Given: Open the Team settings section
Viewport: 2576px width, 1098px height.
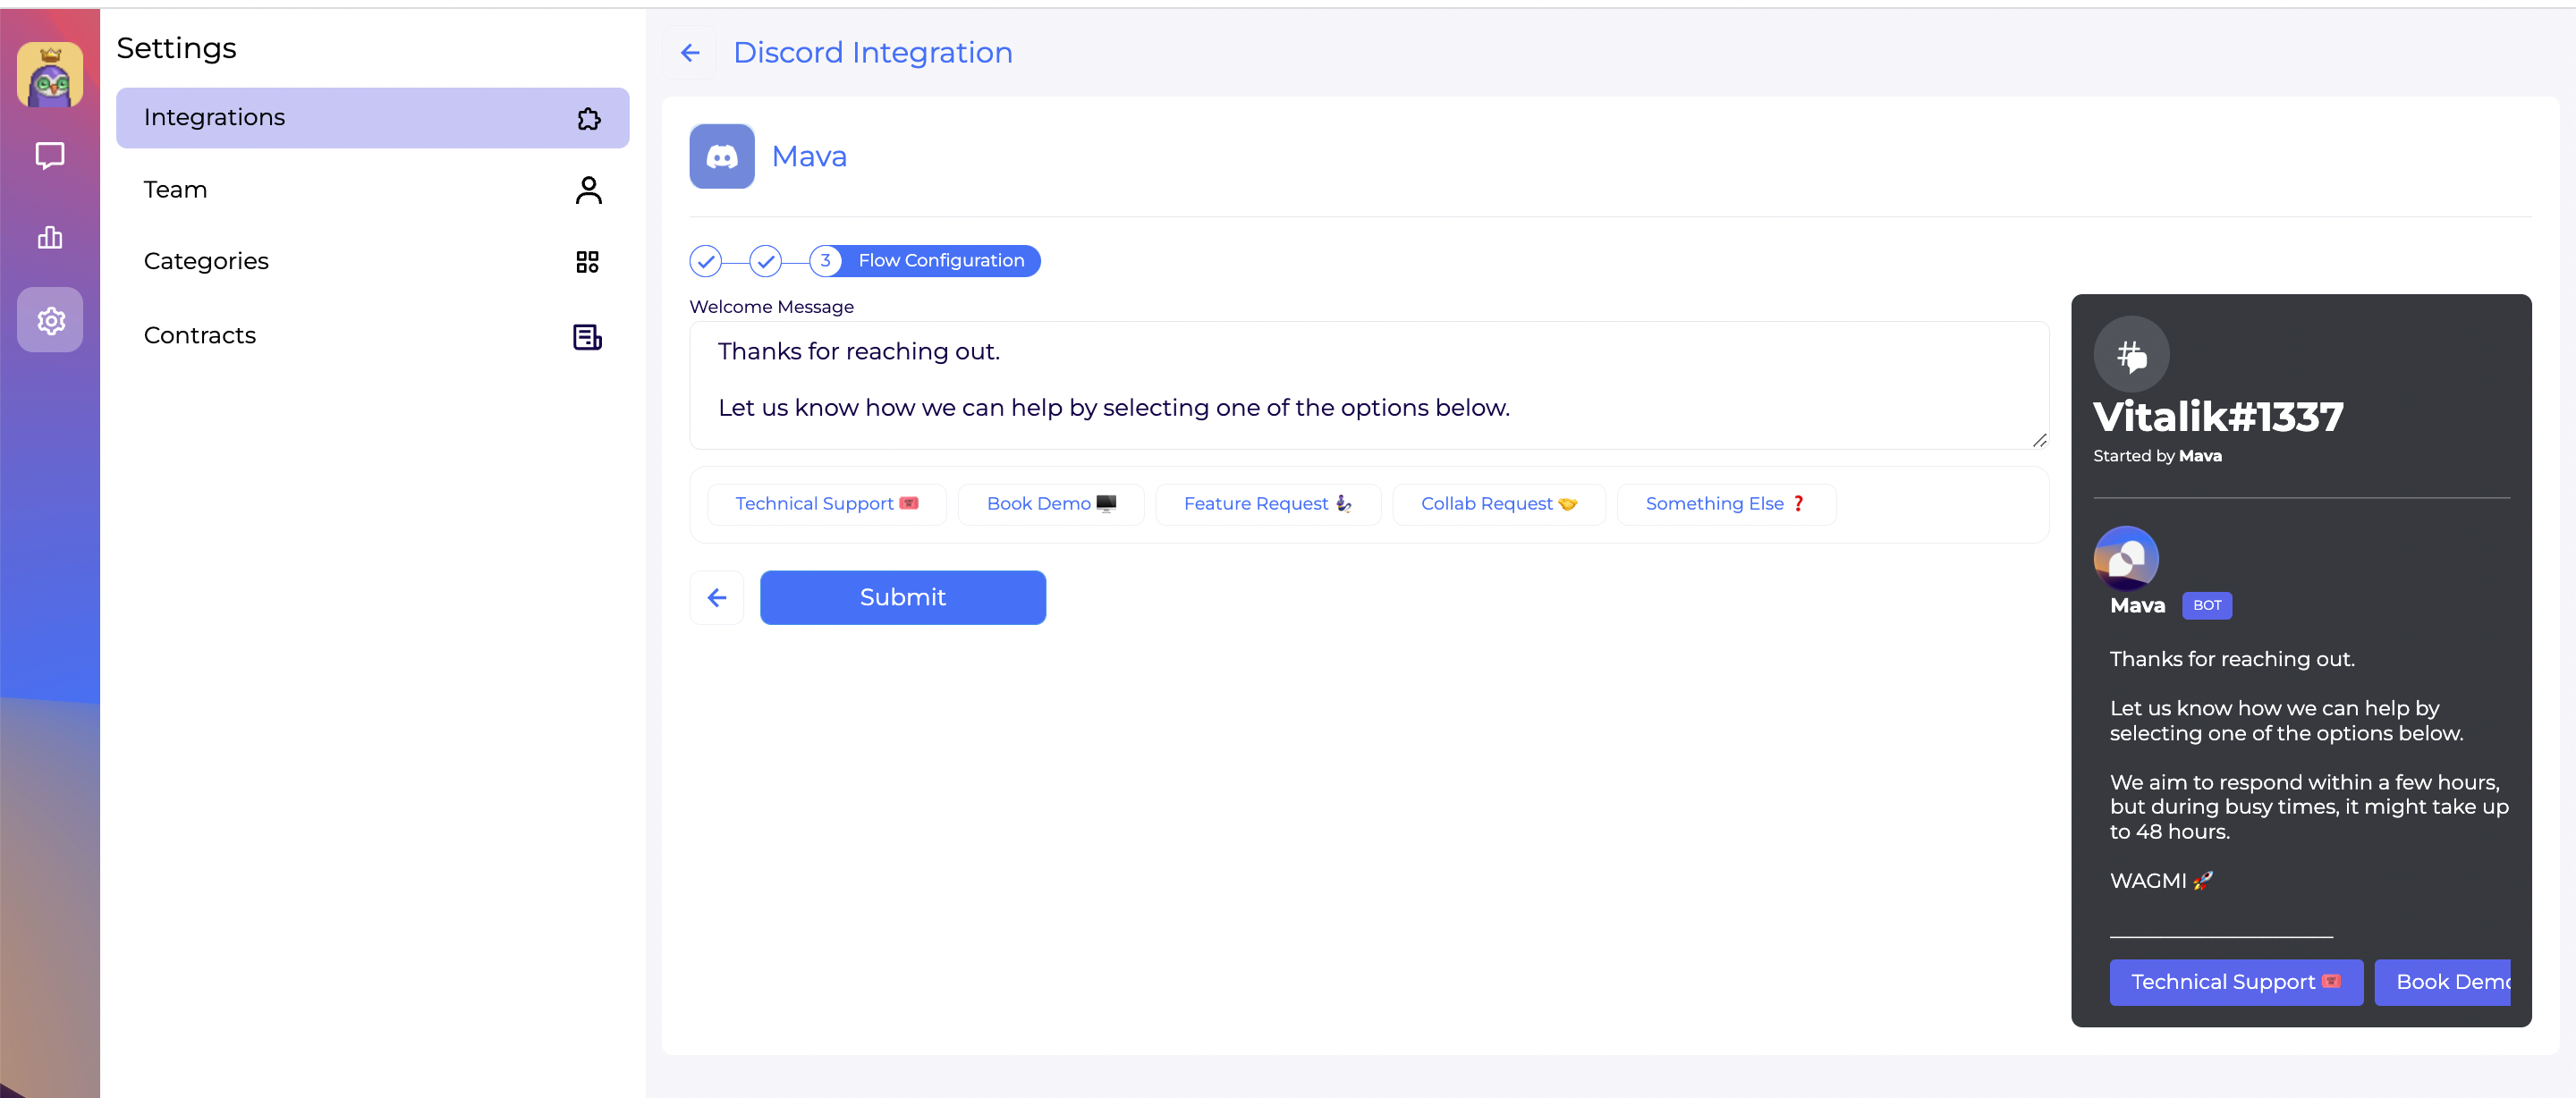Looking at the screenshot, I should pyautogui.click(x=175, y=189).
